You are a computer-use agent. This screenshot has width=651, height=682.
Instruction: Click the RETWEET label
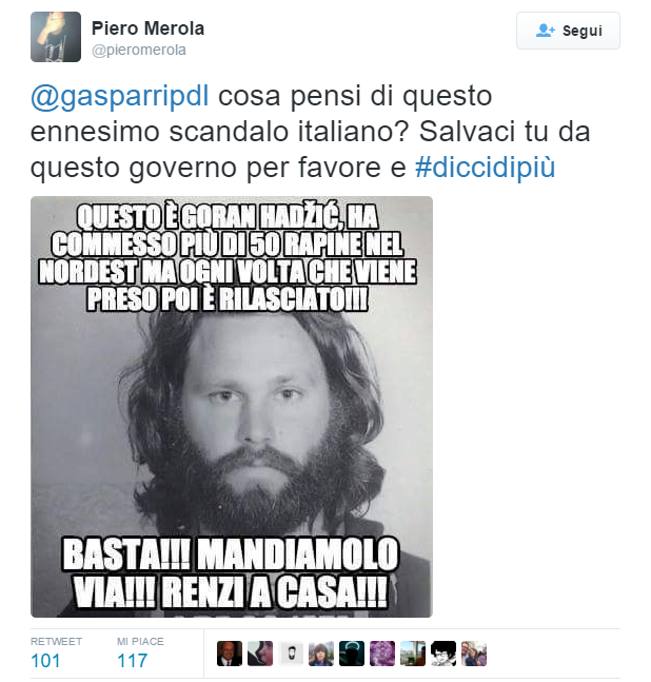click(56, 642)
